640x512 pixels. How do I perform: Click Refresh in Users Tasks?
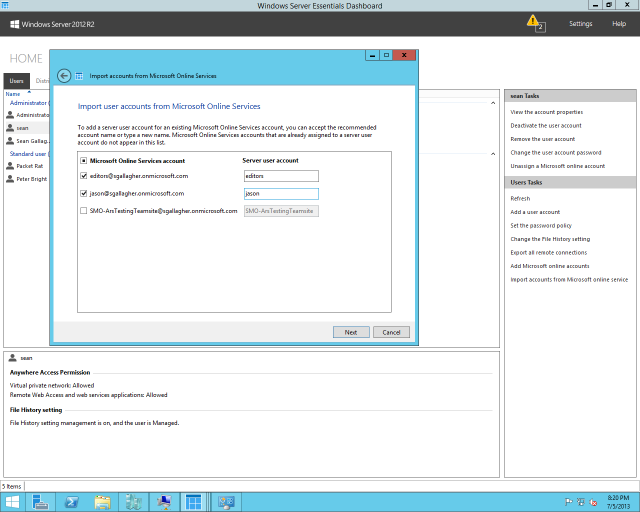click(x=520, y=198)
